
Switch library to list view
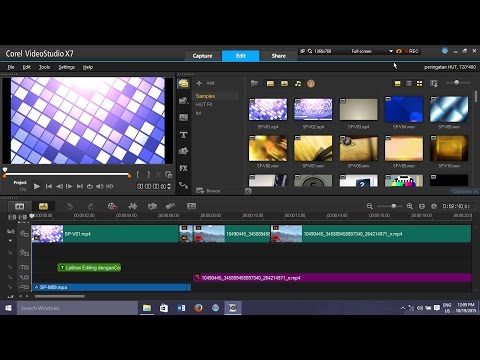(409, 83)
